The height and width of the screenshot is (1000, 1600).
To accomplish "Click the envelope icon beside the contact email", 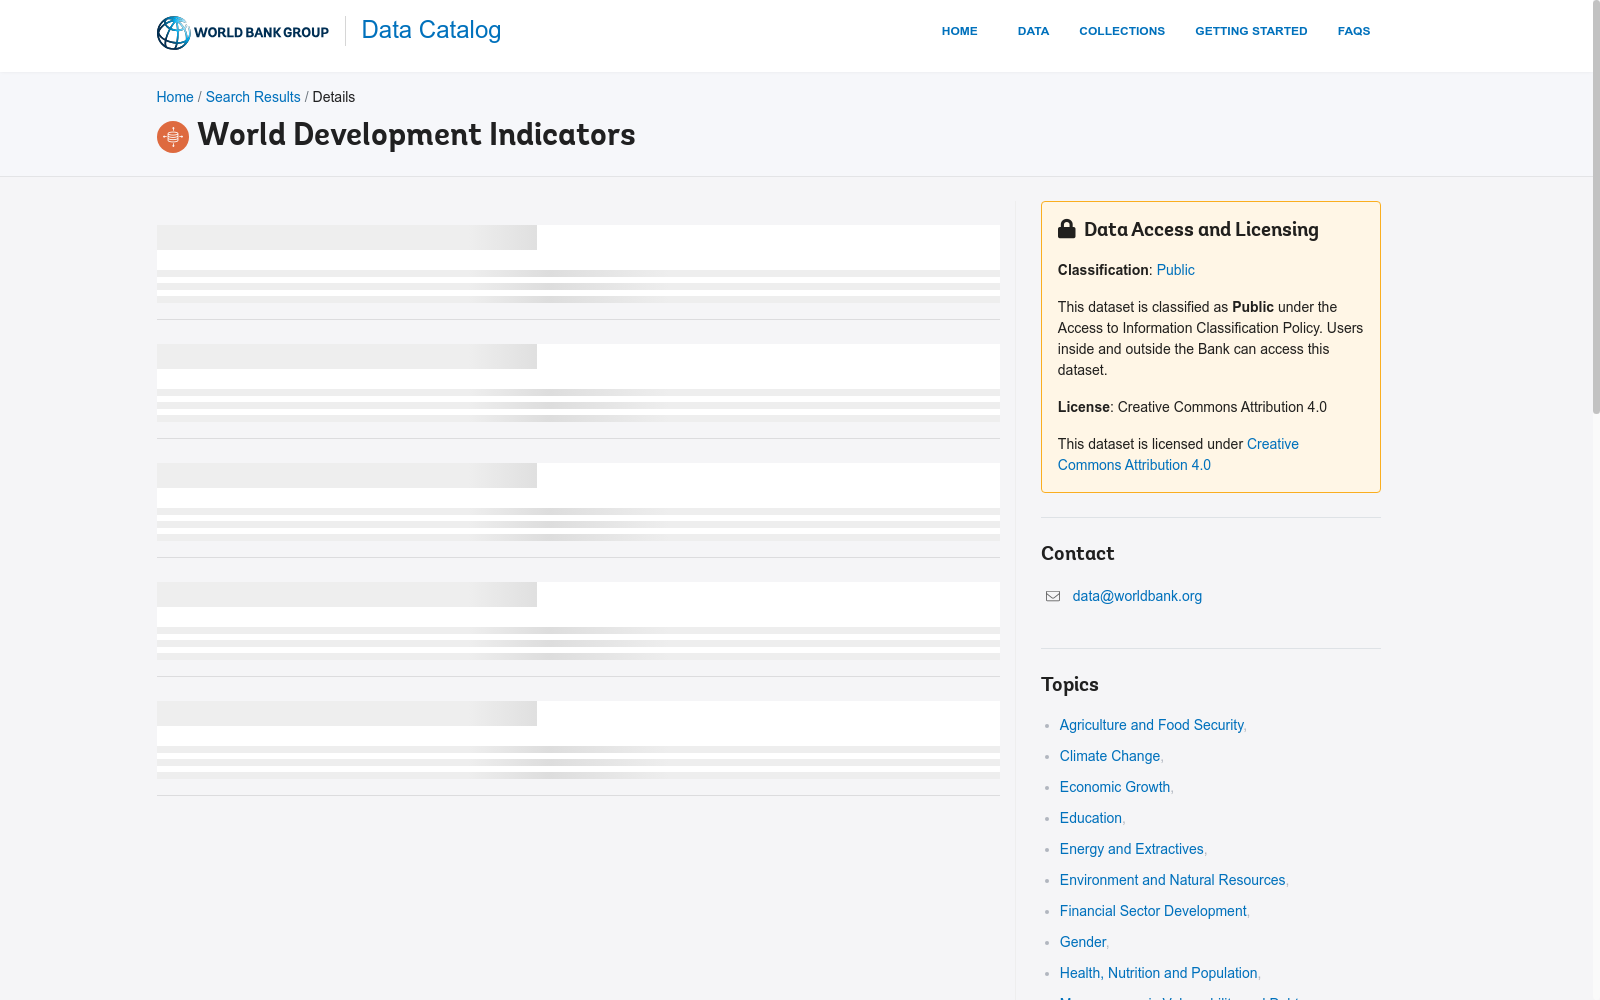I will [x=1053, y=596].
